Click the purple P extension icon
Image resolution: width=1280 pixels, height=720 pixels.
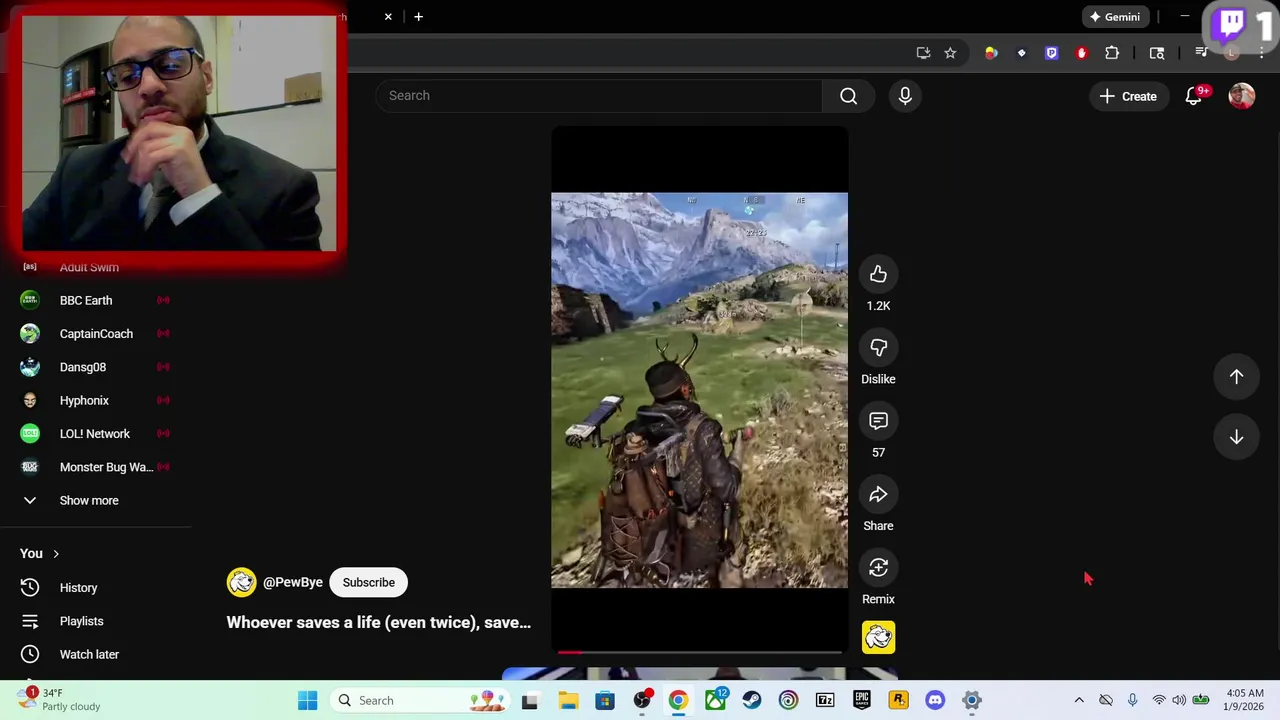(1051, 53)
